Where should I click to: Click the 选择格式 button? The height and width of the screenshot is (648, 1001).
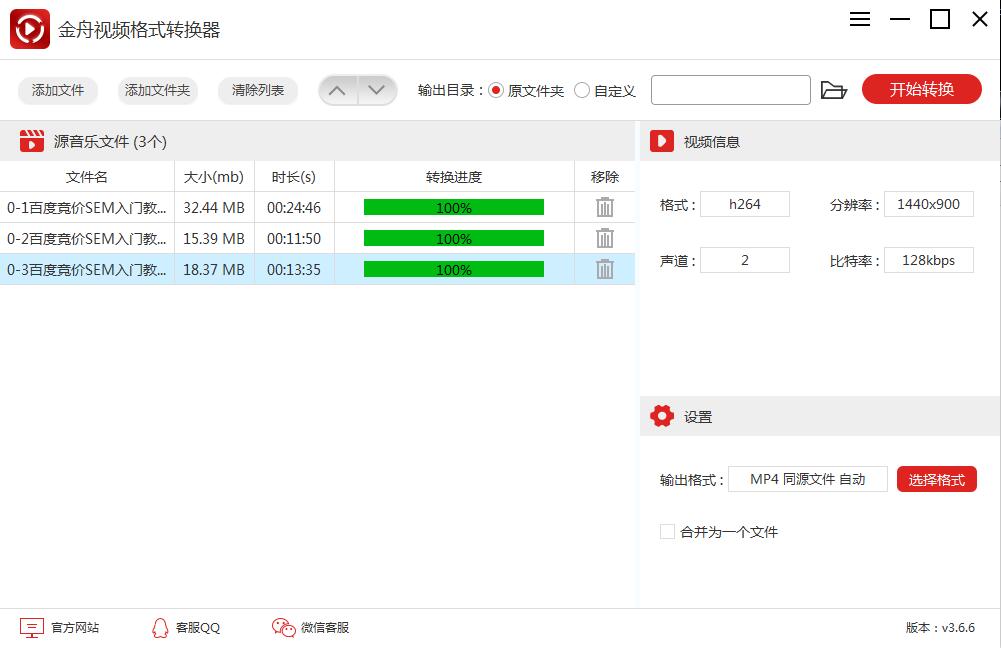[x=936, y=480]
